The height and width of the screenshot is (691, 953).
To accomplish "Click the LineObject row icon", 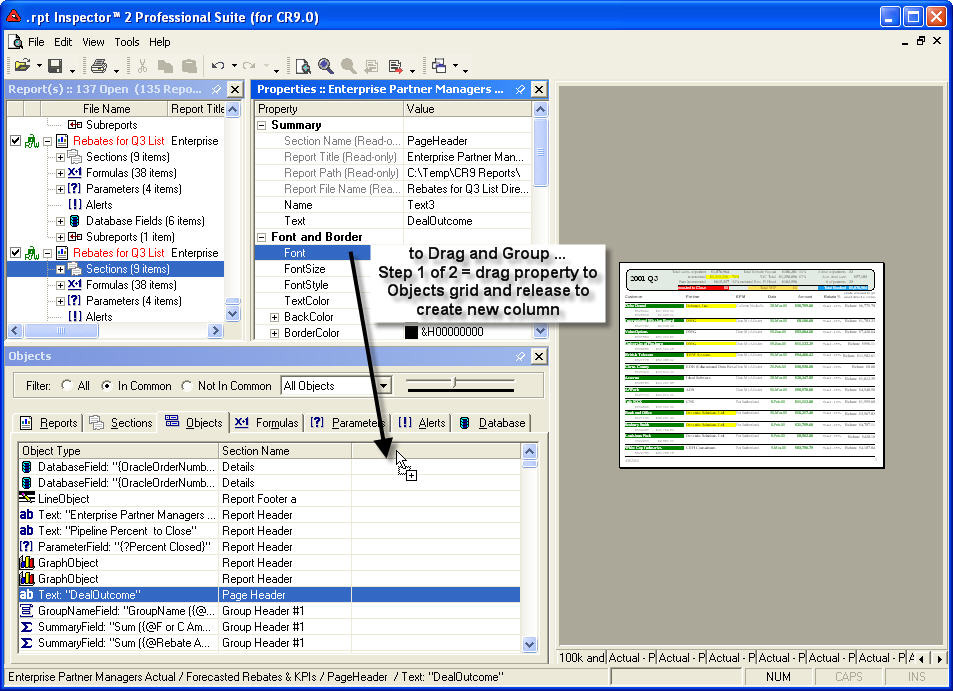I will click(26, 498).
